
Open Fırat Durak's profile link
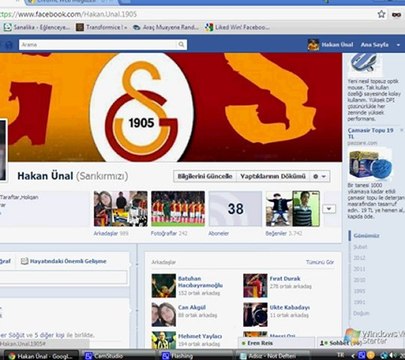tap(285, 278)
